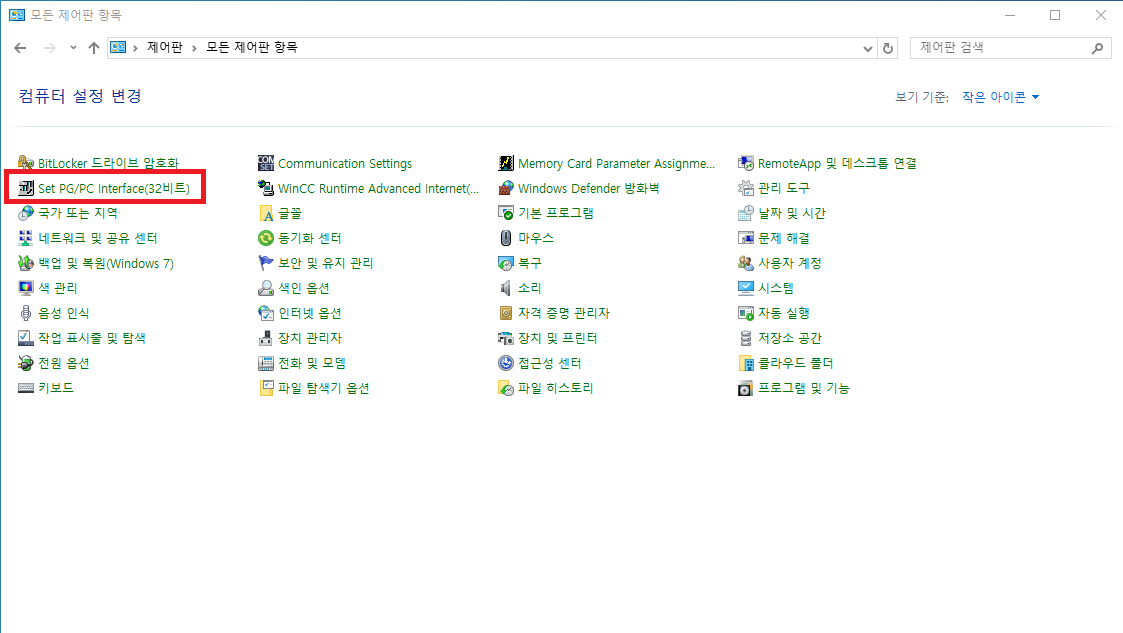
Task: Click the 문제 해결 icon
Action: pyautogui.click(x=746, y=238)
